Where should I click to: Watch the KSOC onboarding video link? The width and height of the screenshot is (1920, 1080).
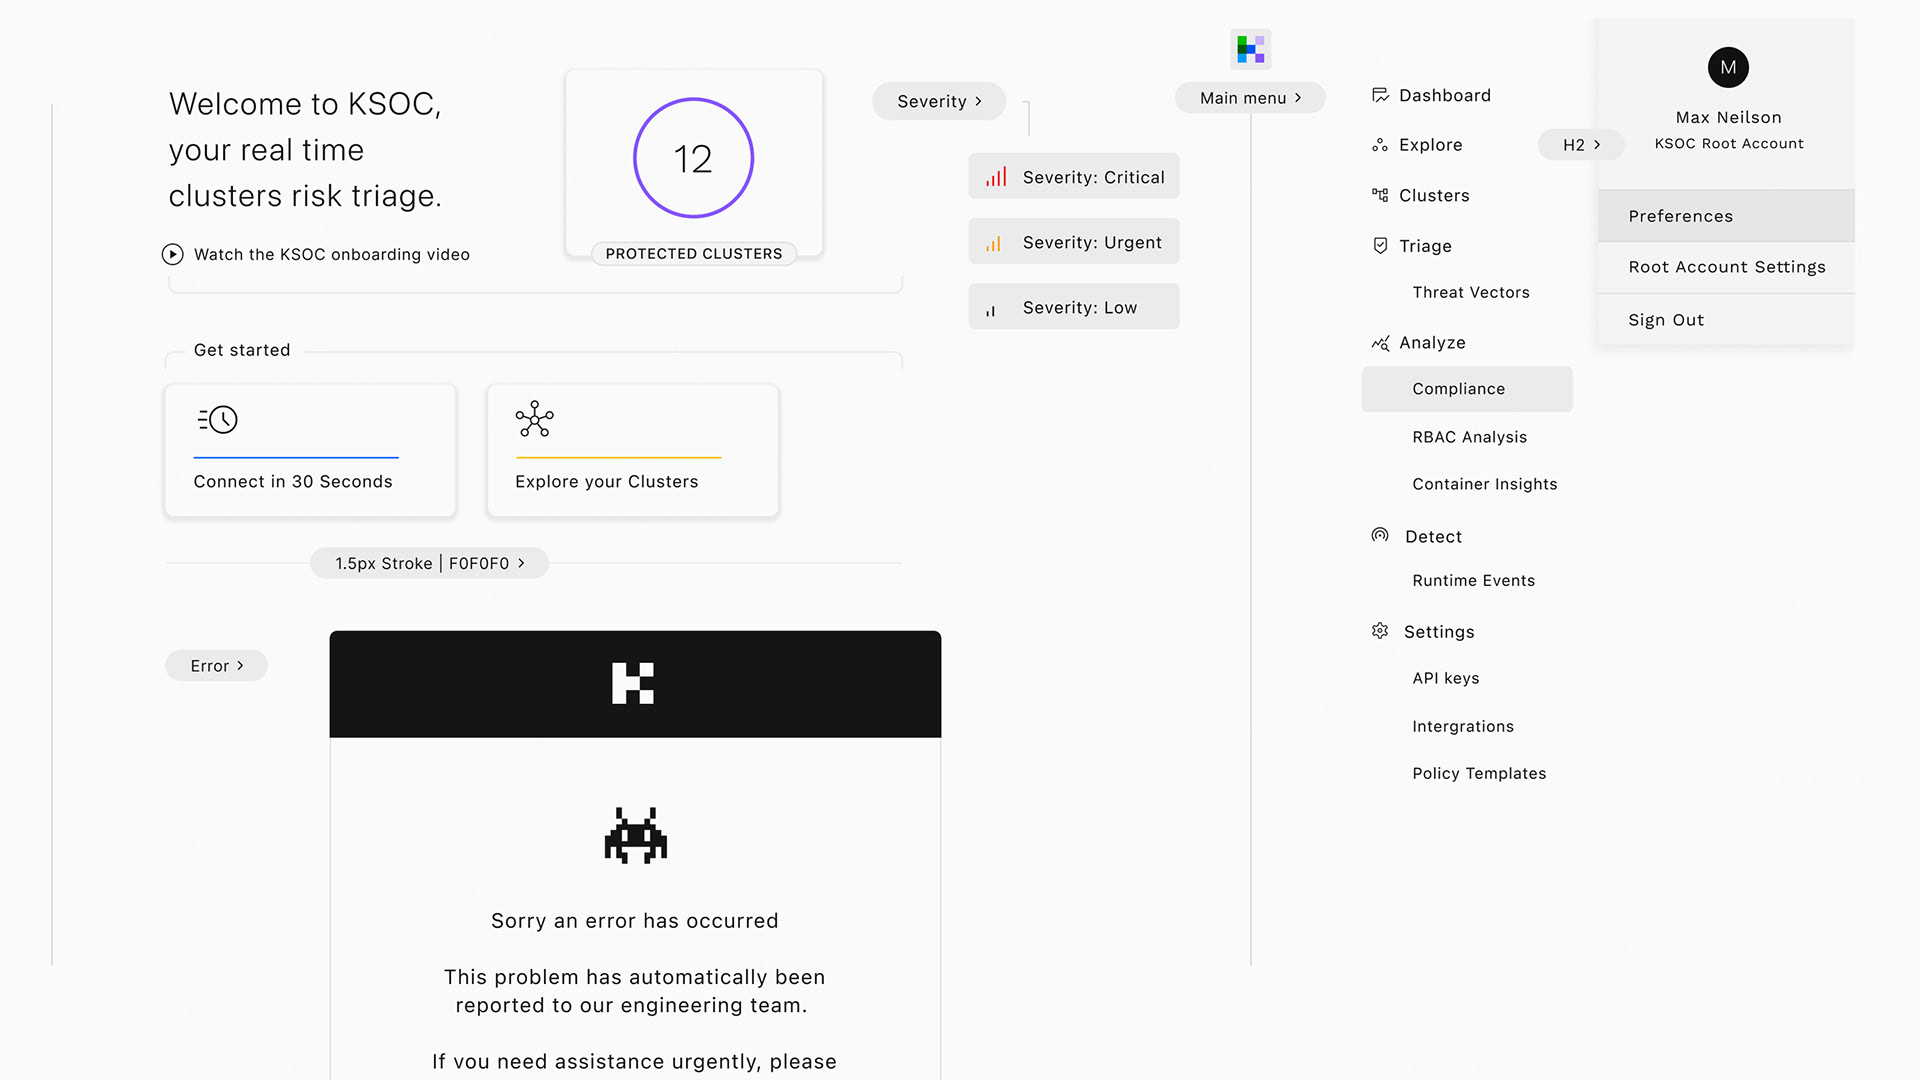coord(331,255)
